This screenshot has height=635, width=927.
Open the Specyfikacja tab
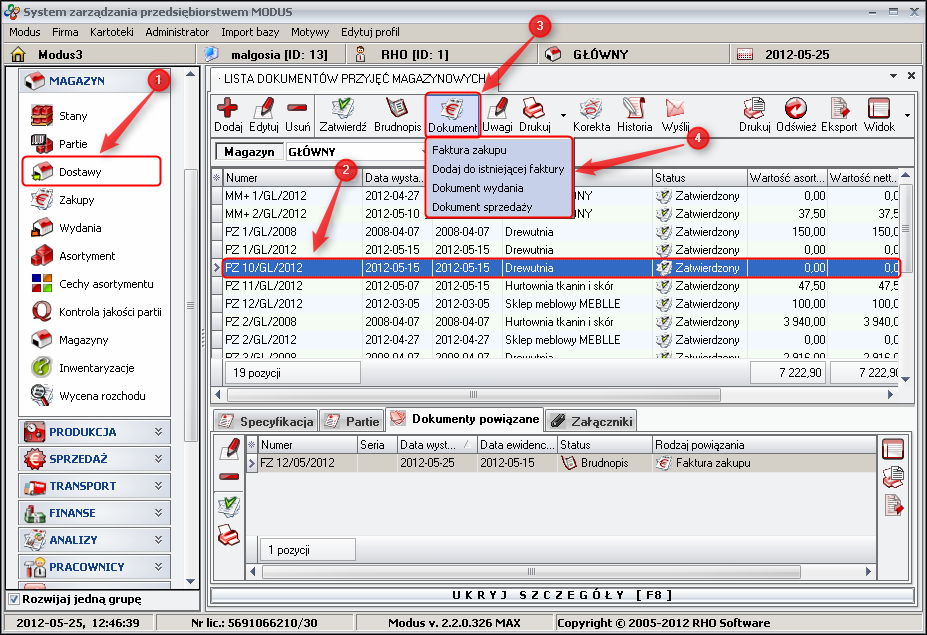pos(265,421)
